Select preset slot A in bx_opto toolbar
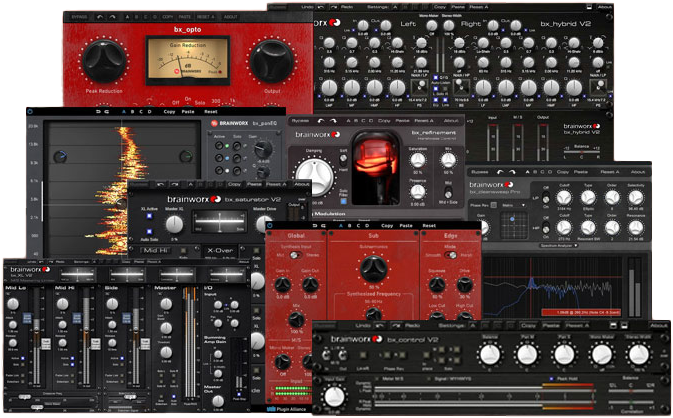 point(127,17)
